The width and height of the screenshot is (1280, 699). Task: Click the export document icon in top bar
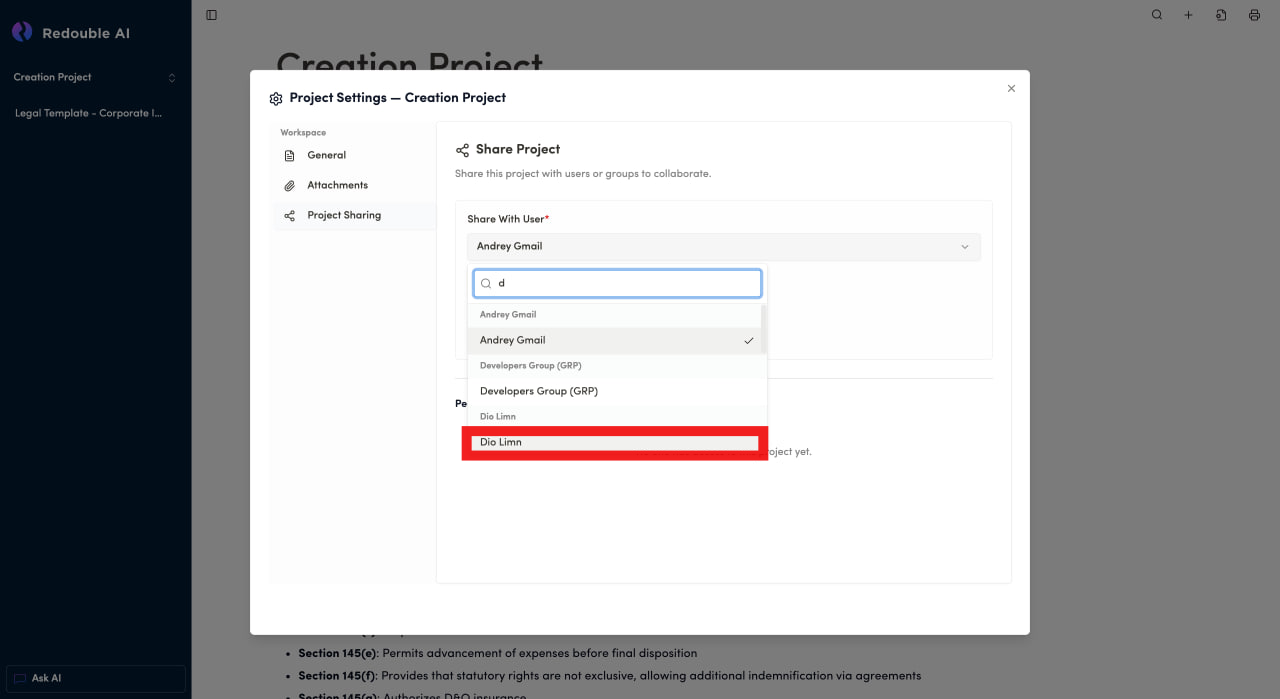point(1221,15)
